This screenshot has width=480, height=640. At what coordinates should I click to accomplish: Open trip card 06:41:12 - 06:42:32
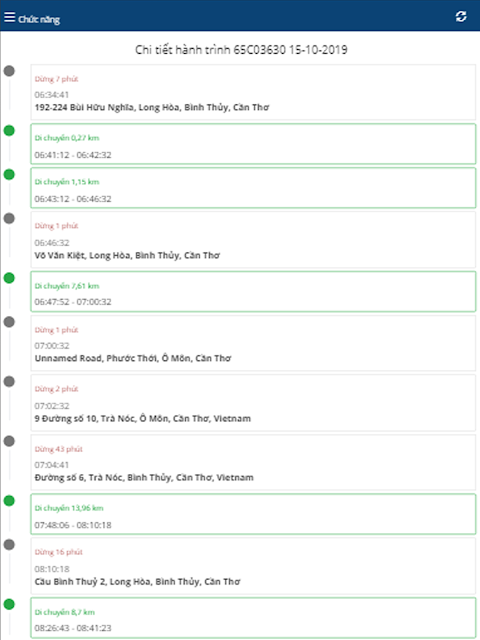(x=253, y=144)
